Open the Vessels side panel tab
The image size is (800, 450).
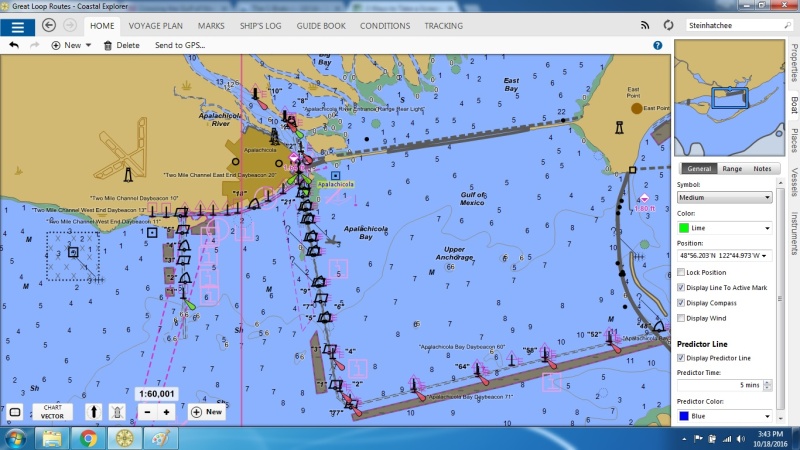tap(794, 182)
